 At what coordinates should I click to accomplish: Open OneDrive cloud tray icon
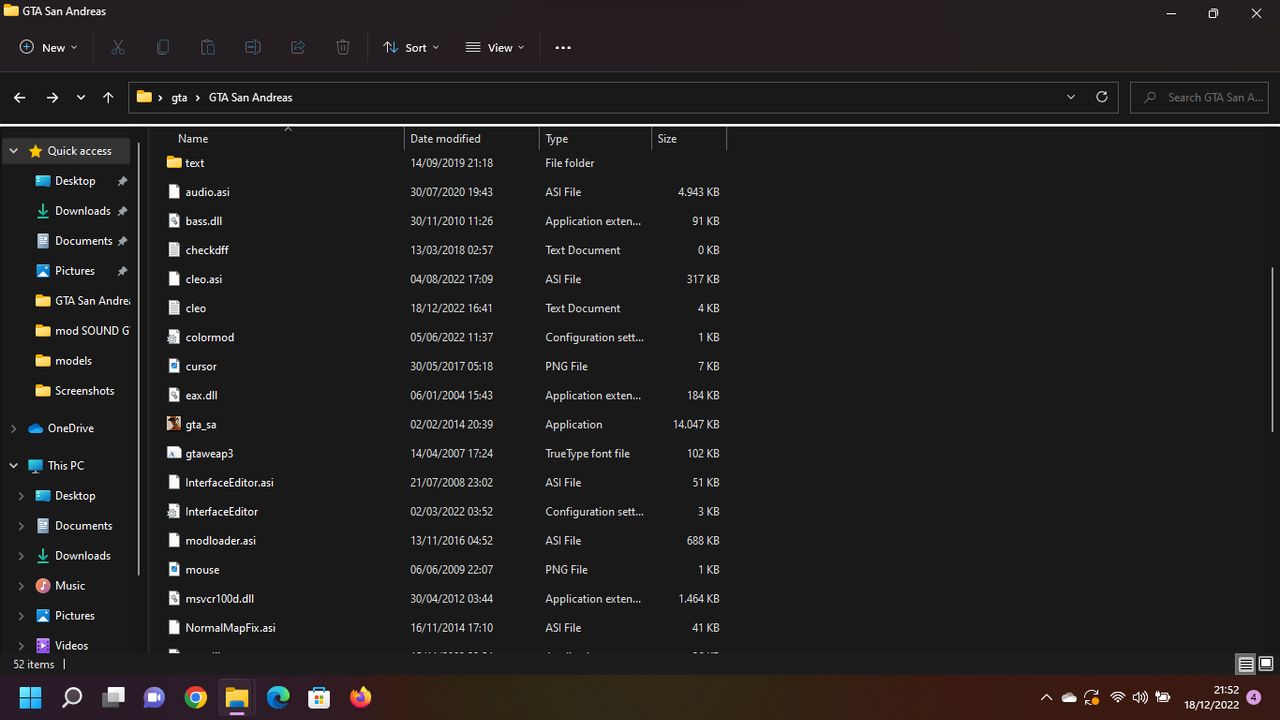(1069, 697)
